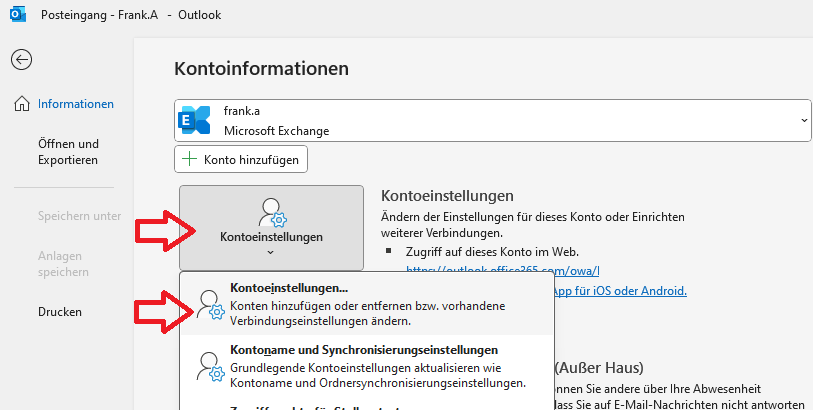Click the home icon beside Informationen

coord(21,104)
